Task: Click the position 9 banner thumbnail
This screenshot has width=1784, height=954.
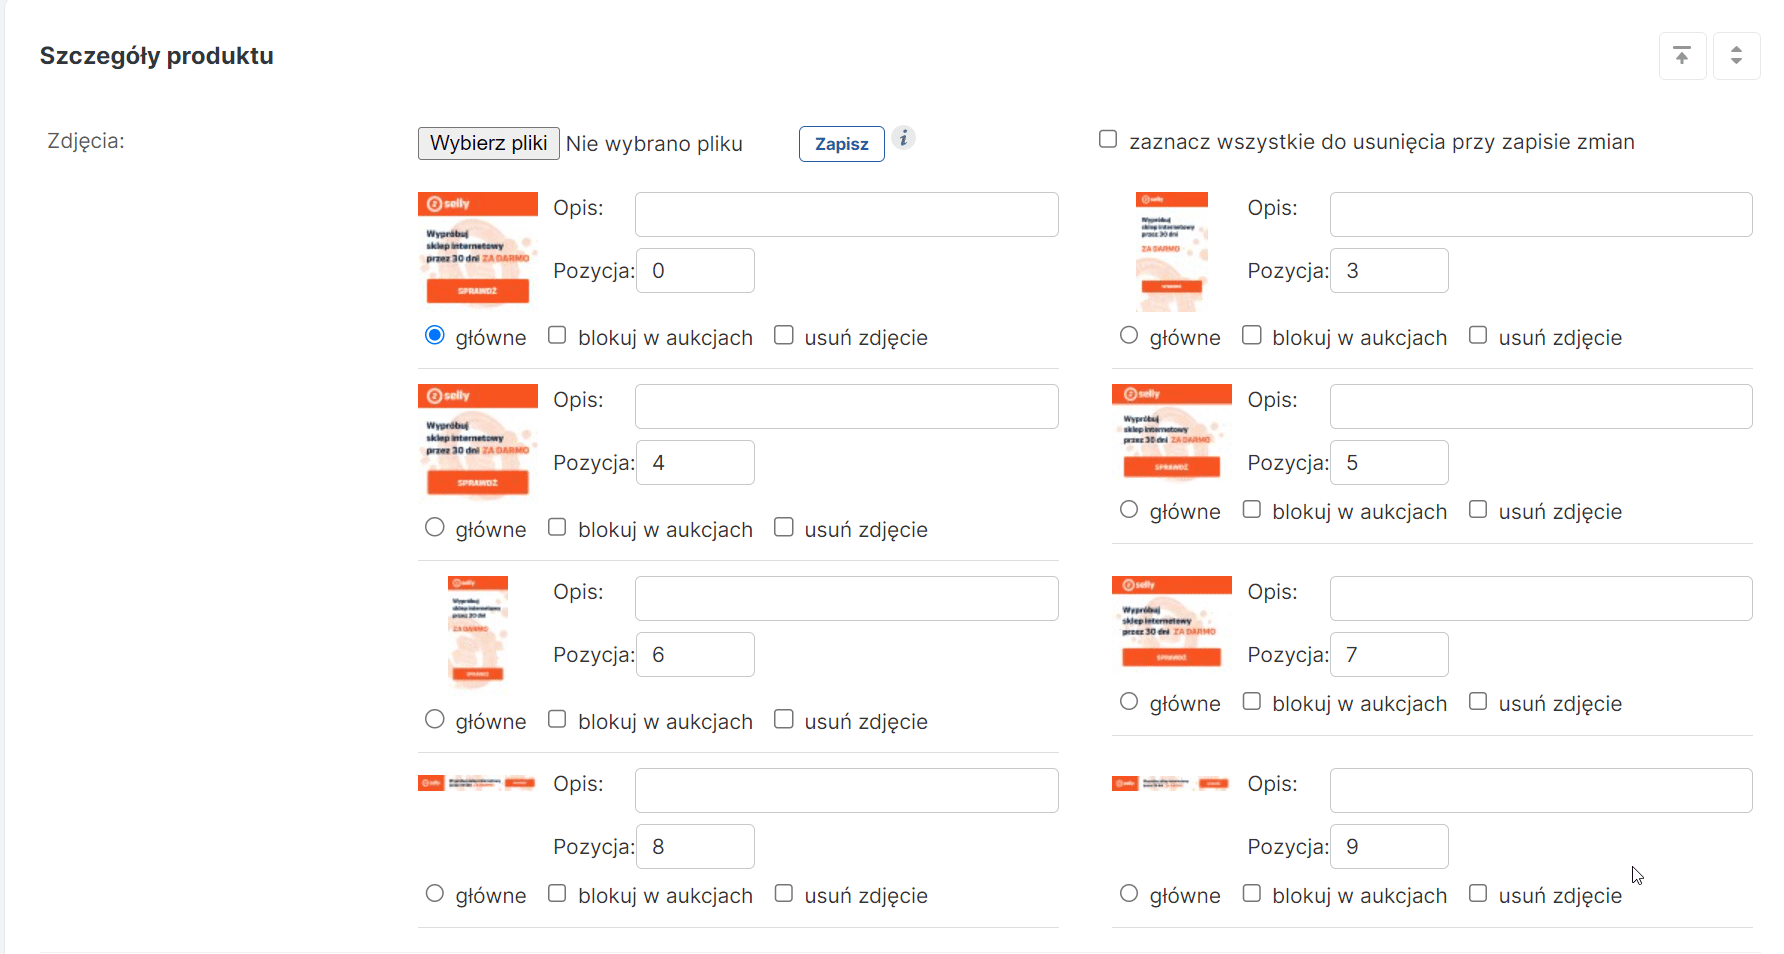Action: coord(1171,783)
